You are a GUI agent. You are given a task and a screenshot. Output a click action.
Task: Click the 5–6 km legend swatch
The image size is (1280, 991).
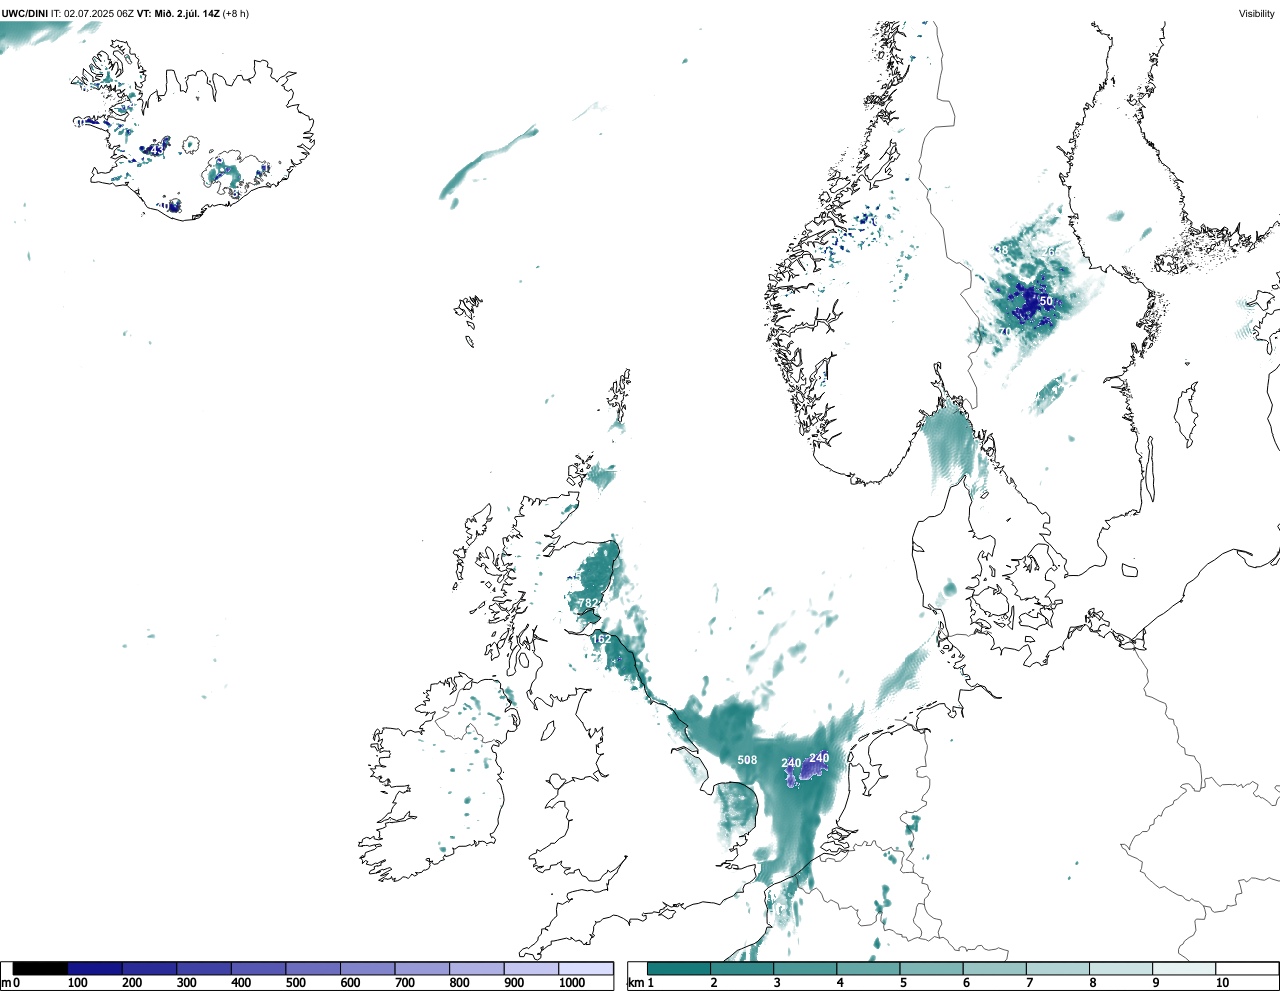(931, 968)
